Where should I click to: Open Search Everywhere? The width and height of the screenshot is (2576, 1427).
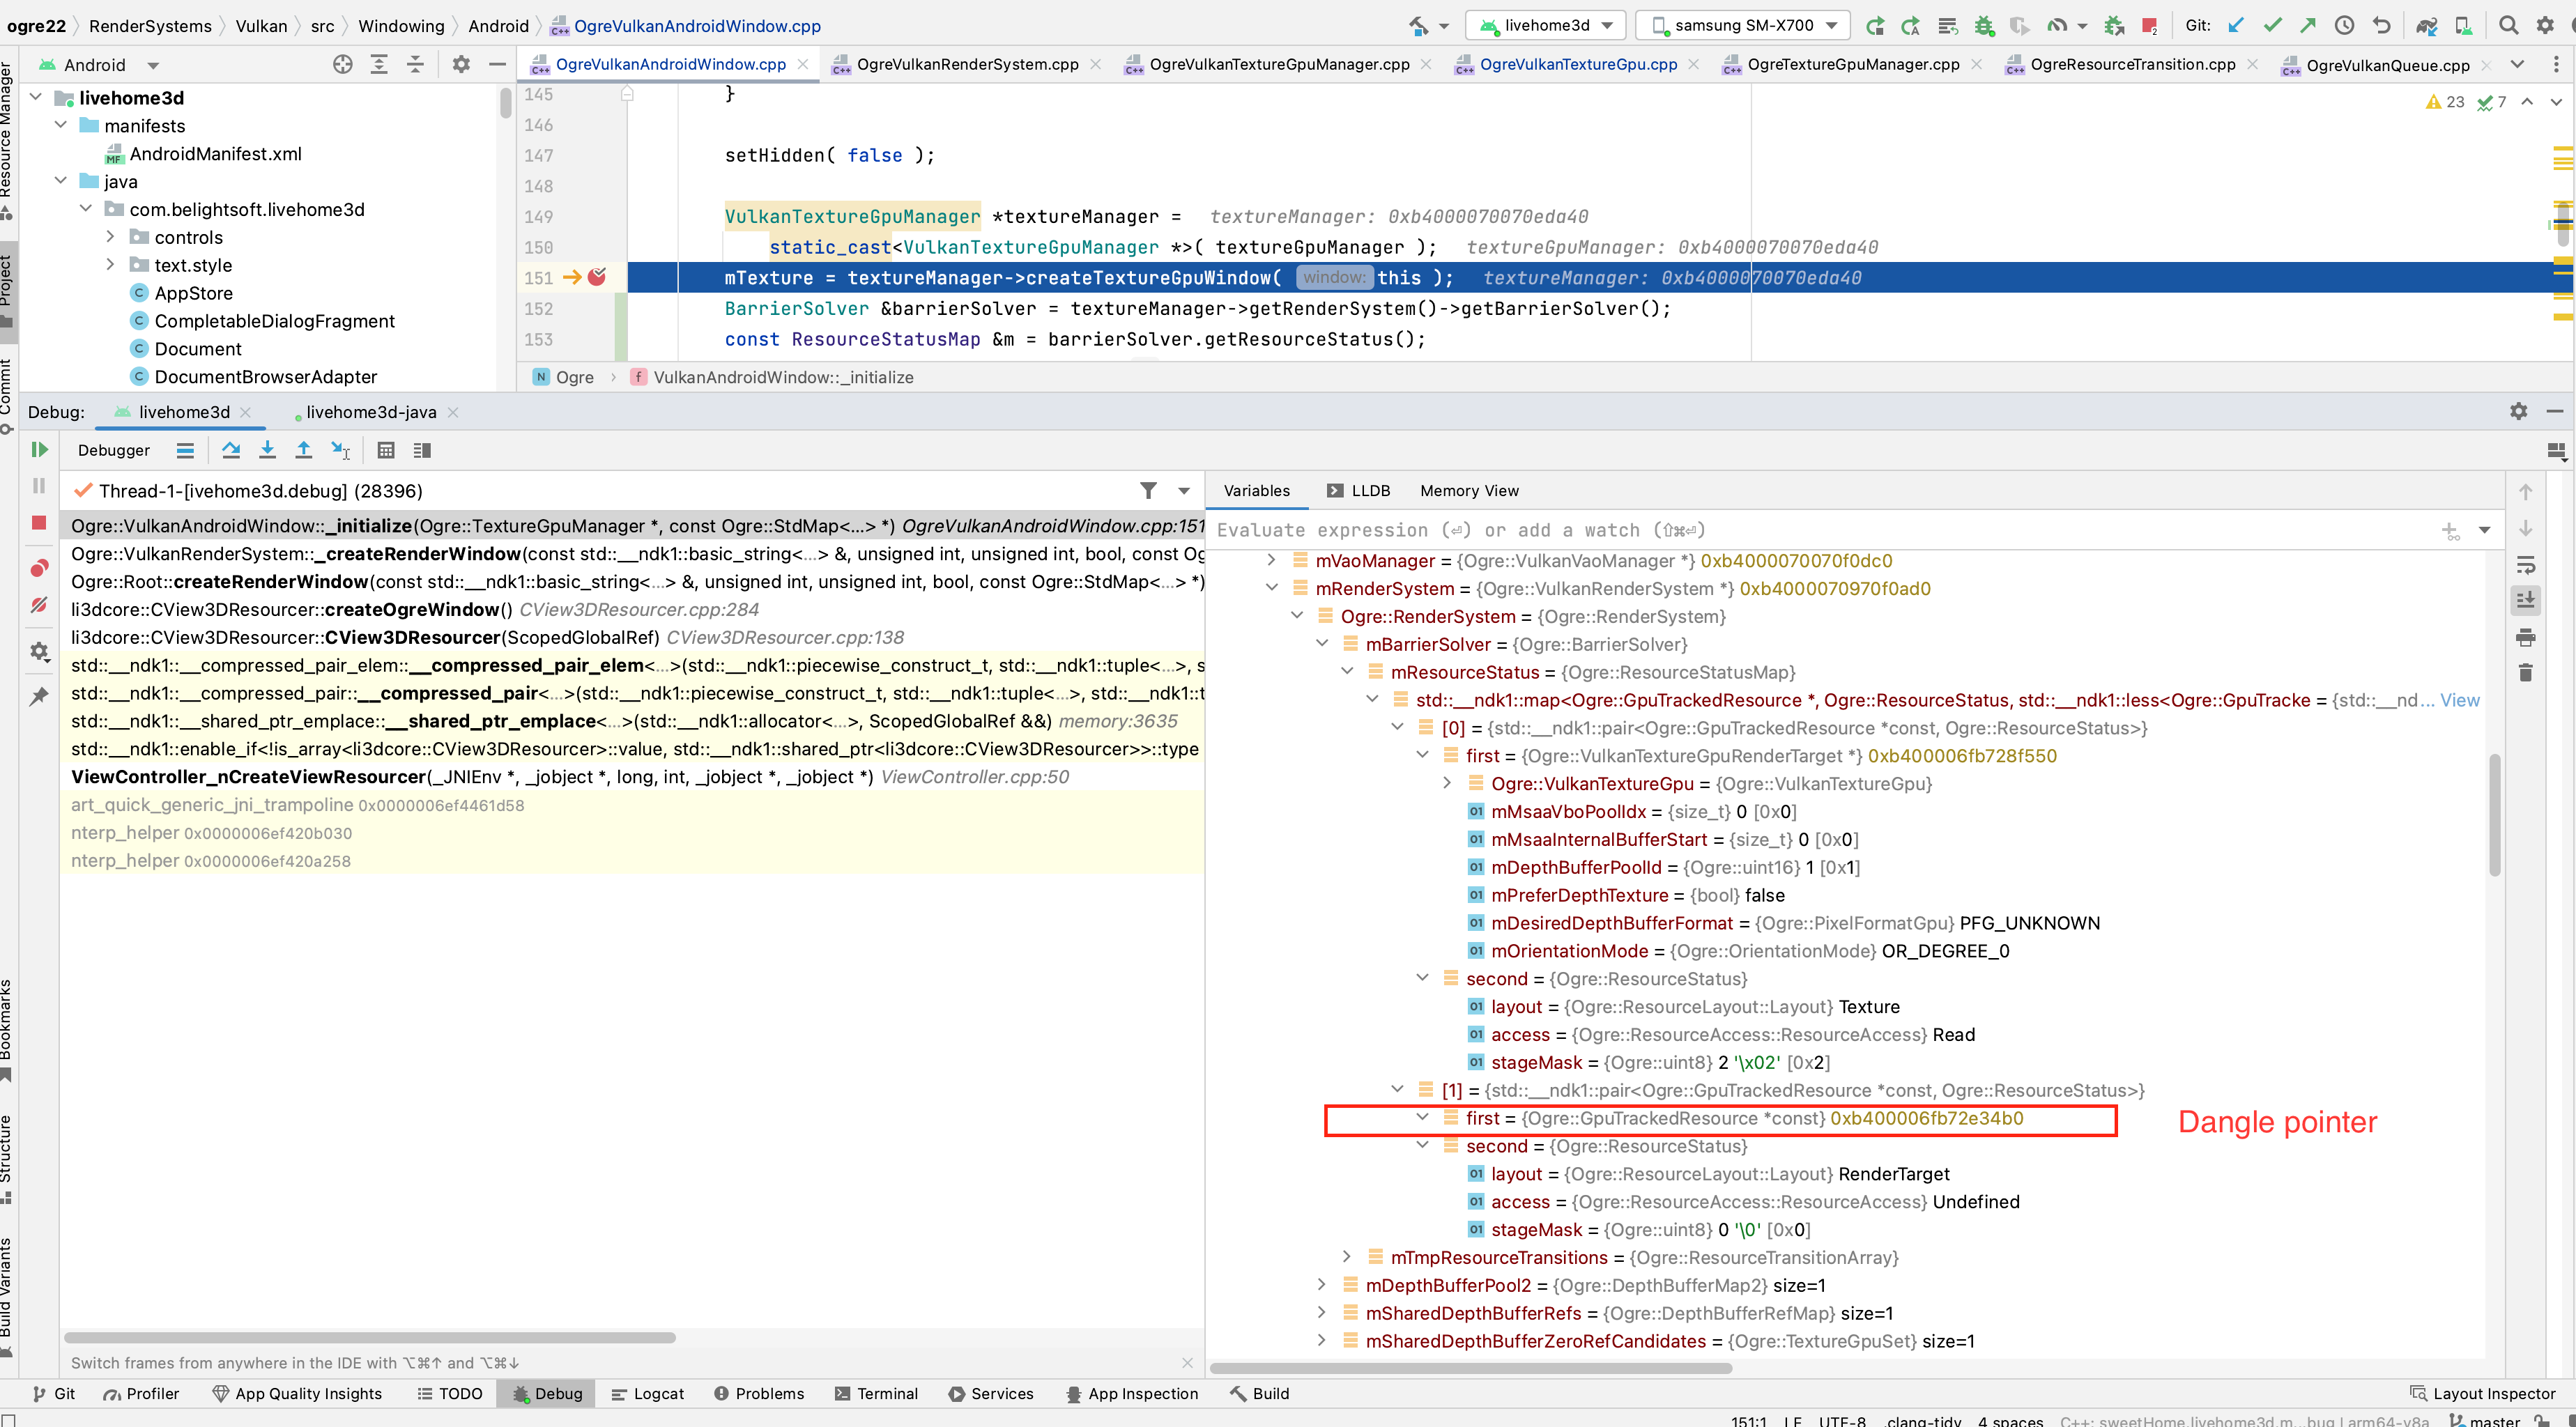point(2509,25)
